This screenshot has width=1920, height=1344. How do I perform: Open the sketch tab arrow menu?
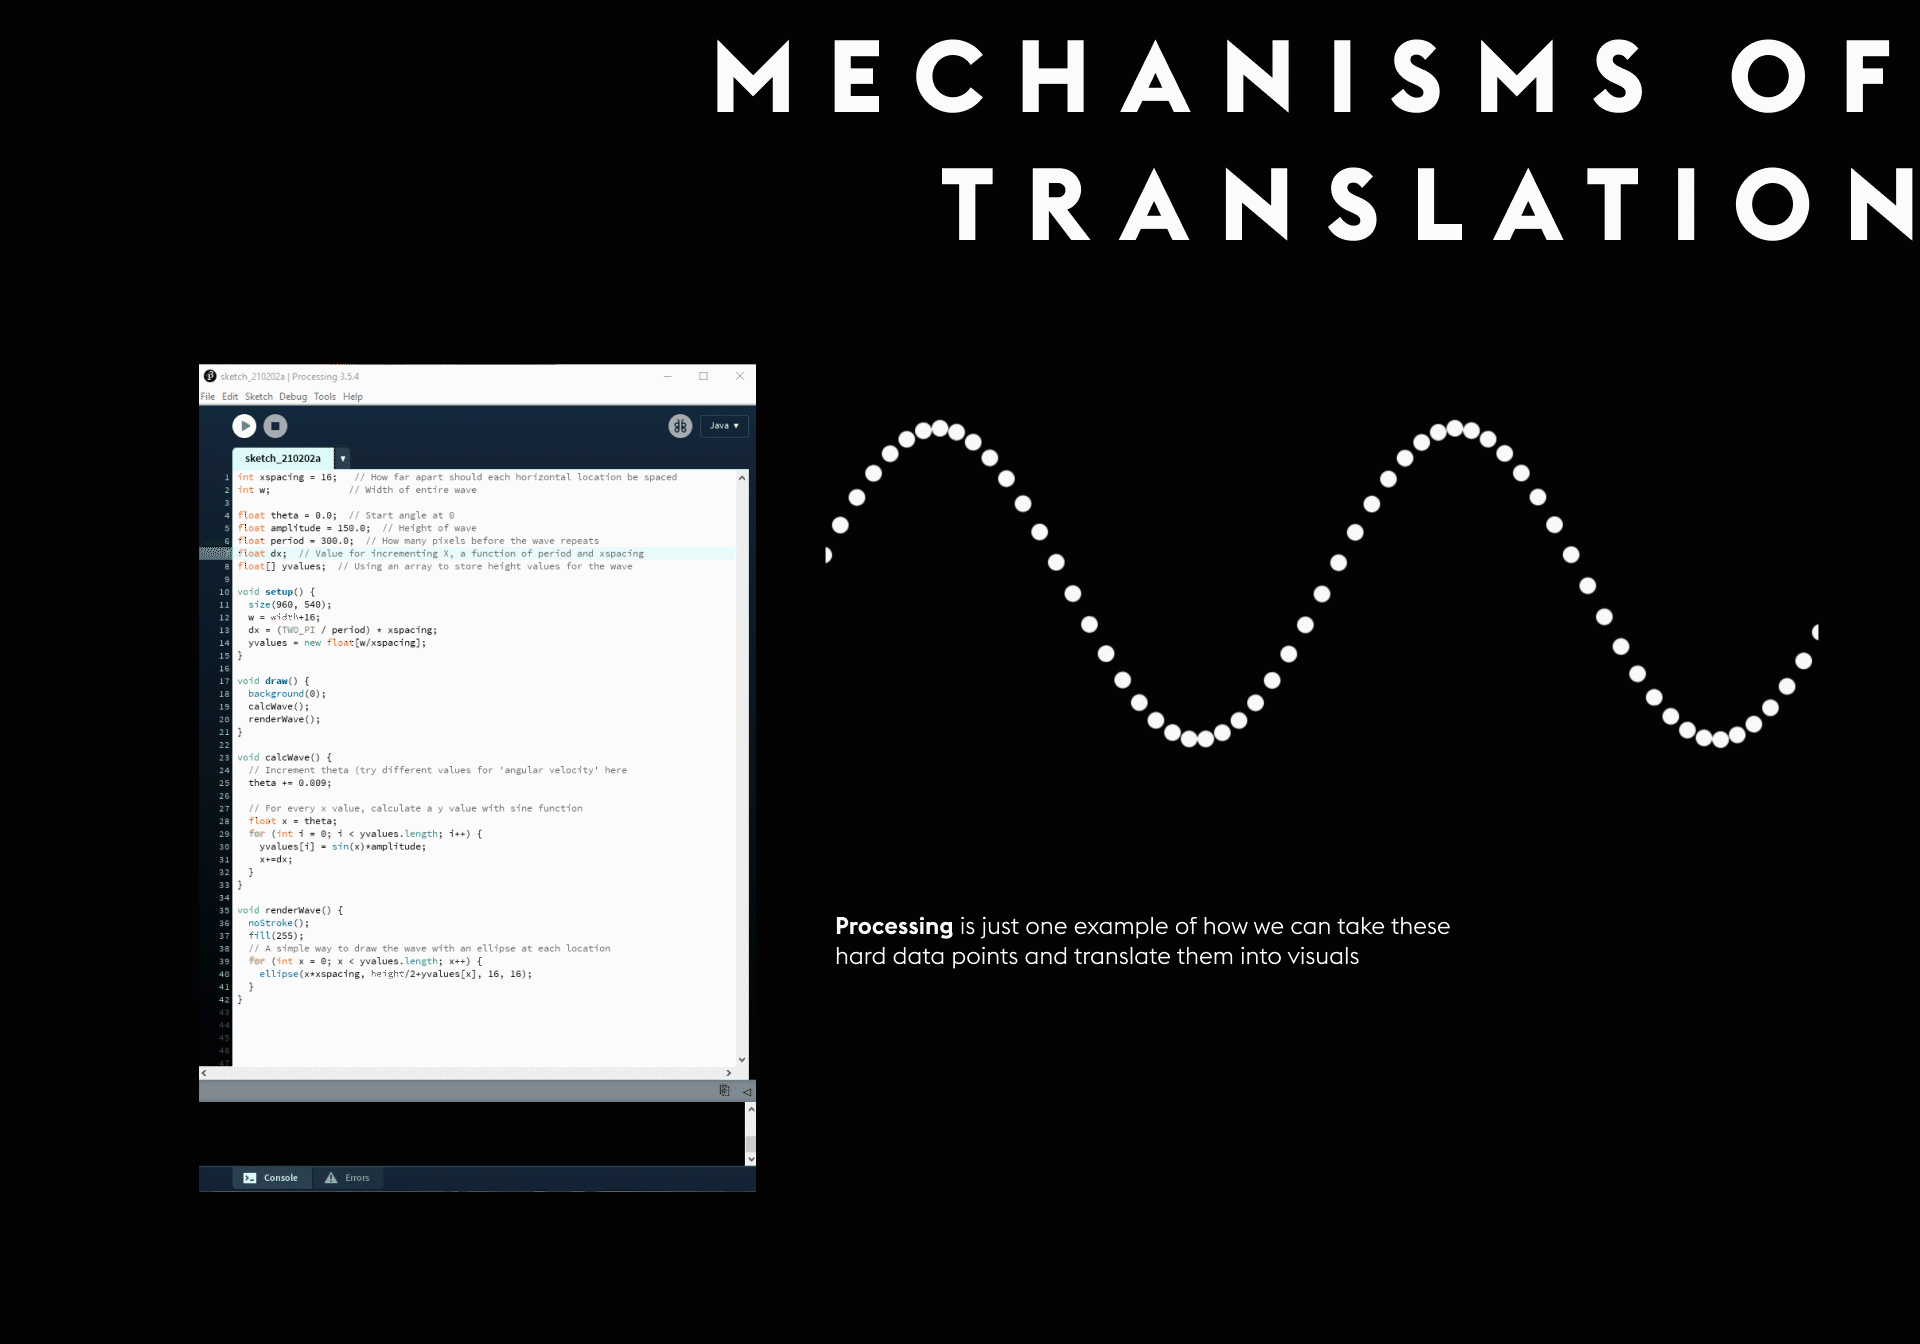(x=342, y=459)
